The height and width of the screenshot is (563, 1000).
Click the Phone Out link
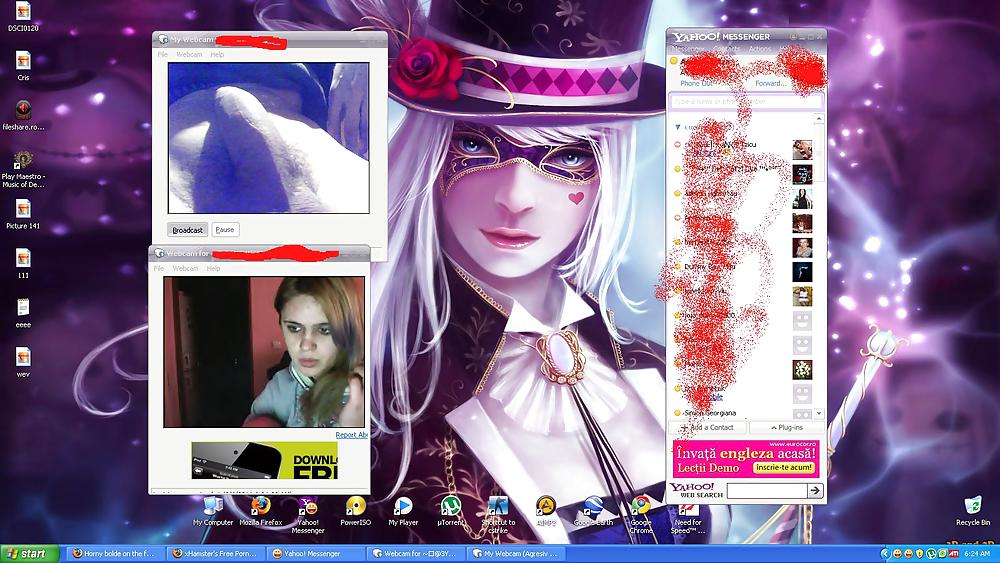click(x=695, y=84)
